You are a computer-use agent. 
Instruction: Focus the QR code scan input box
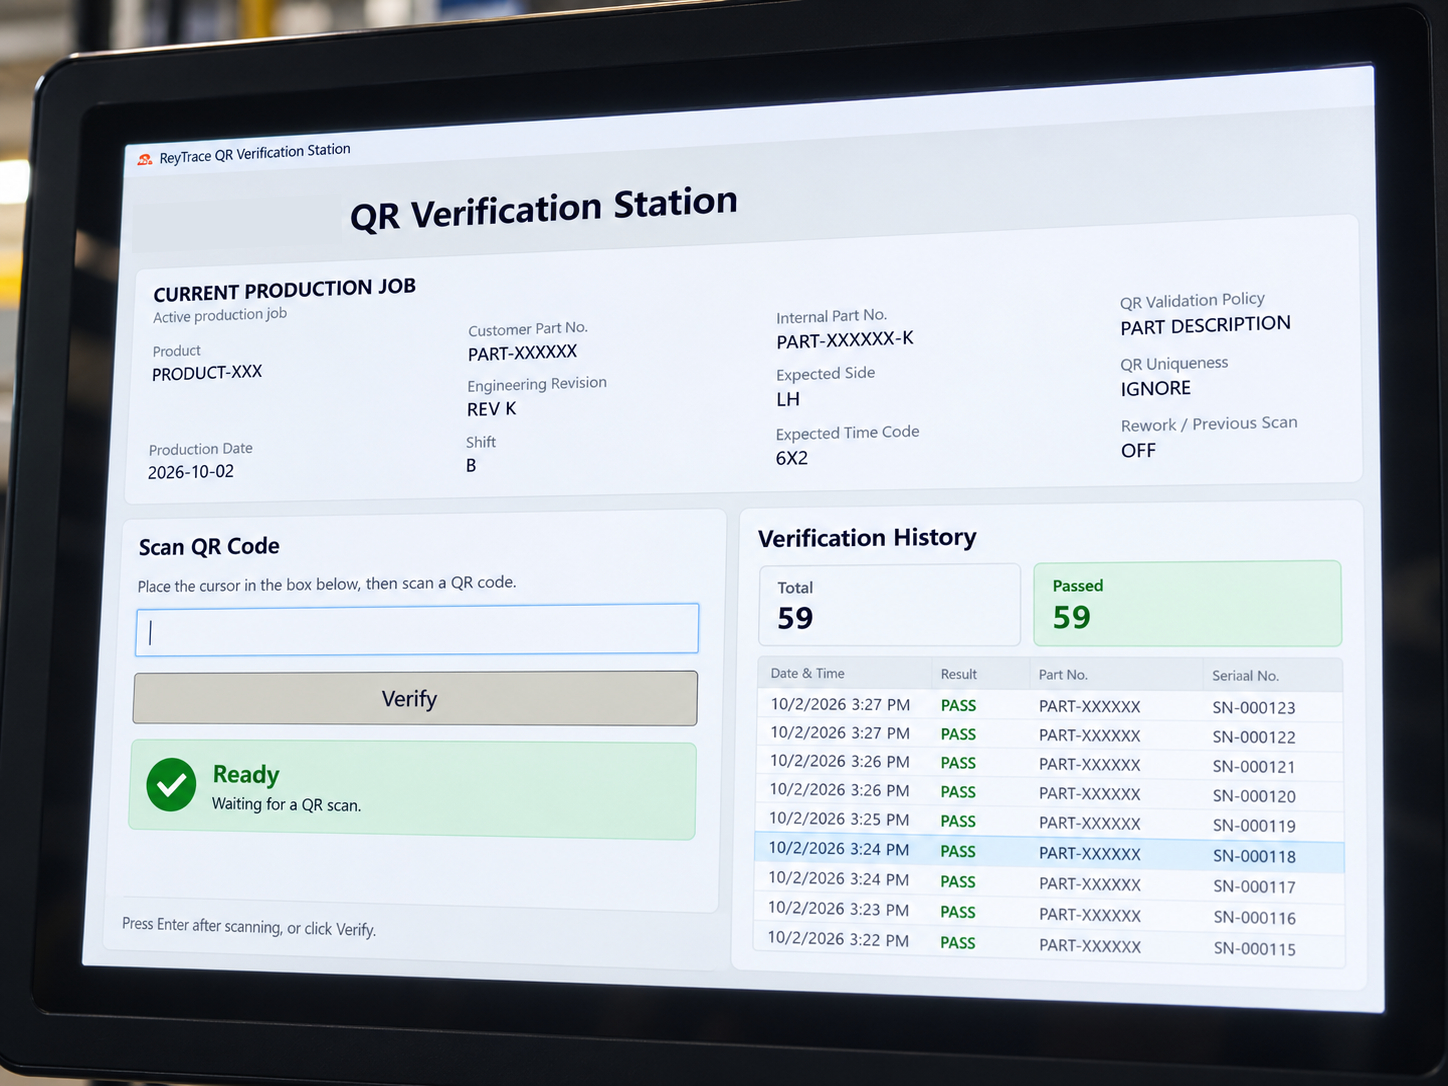coord(417,629)
